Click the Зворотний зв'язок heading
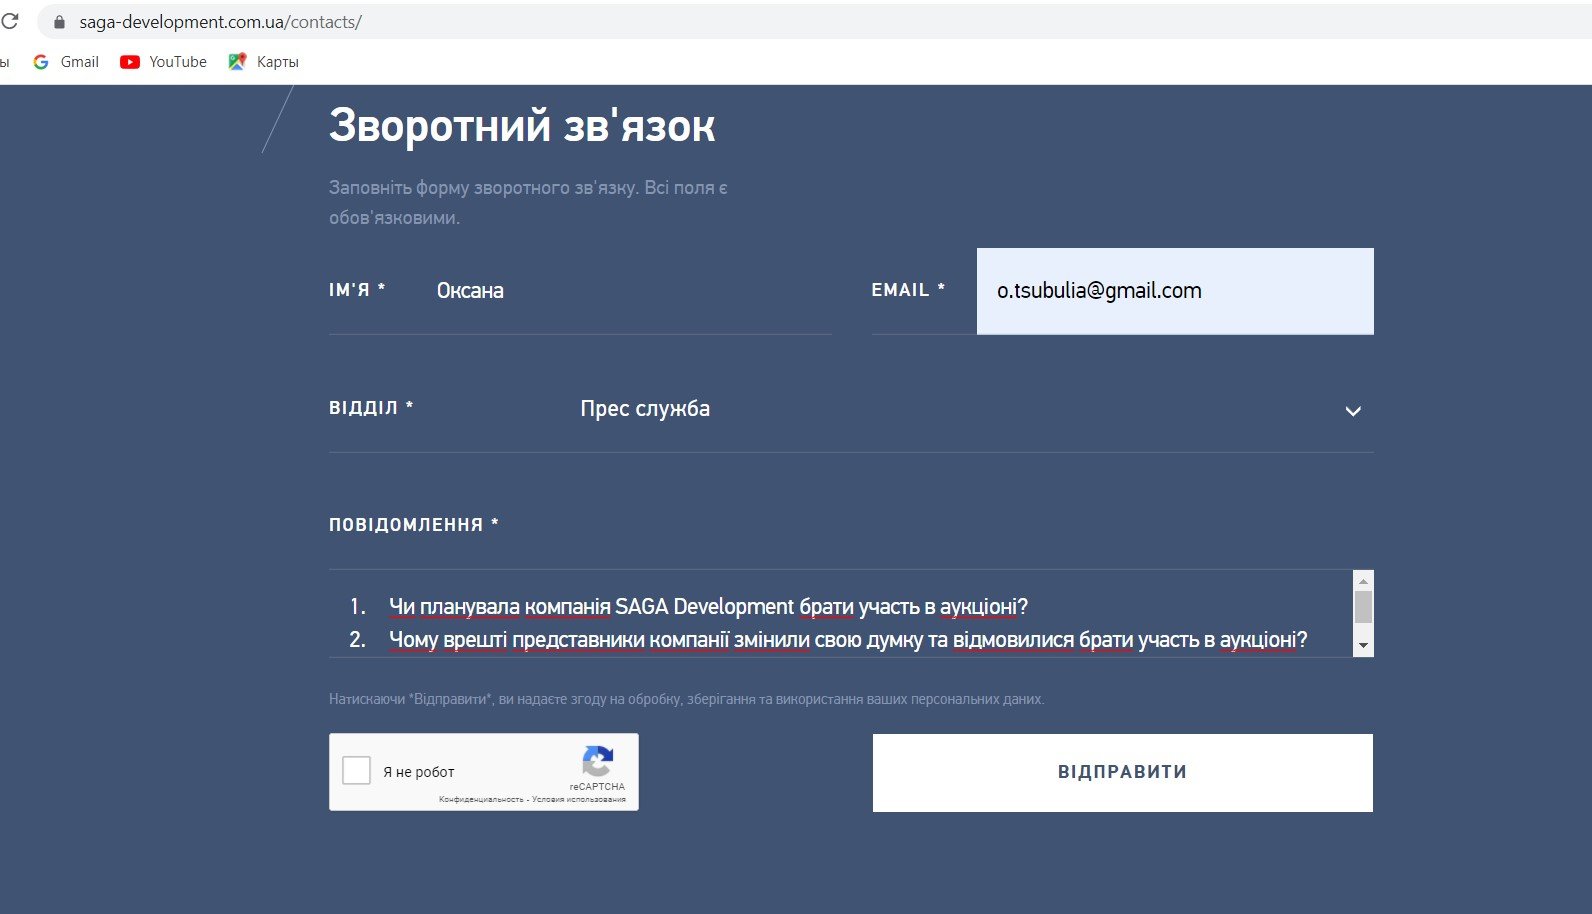Viewport: 1592px width, 914px height. click(522, 126)
